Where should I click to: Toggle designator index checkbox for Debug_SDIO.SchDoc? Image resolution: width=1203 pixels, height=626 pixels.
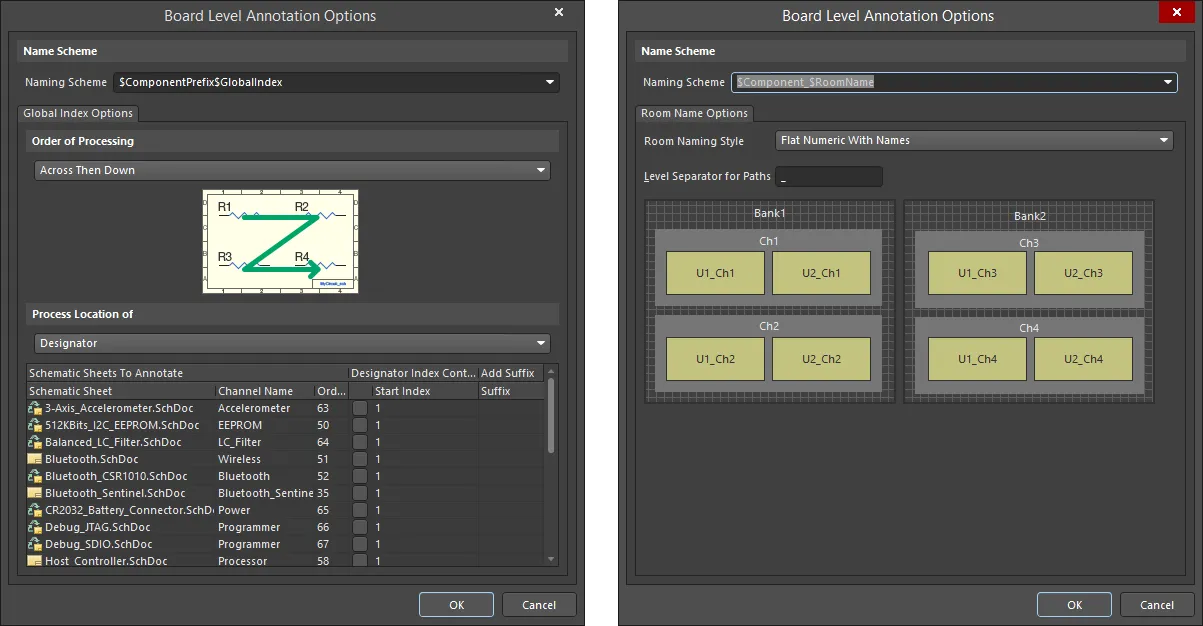(360, 544)
